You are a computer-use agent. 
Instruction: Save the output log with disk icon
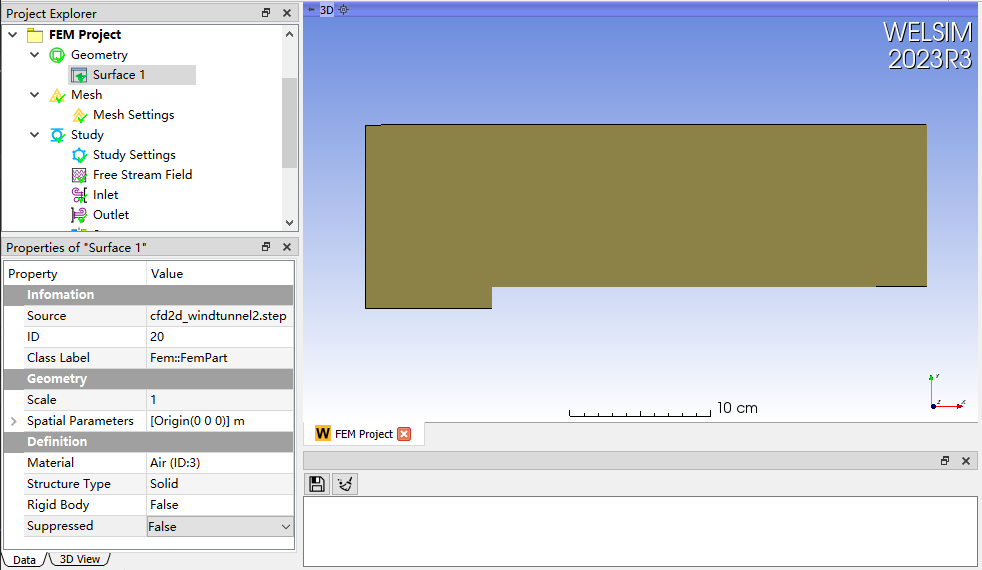(x=317, y=484)
